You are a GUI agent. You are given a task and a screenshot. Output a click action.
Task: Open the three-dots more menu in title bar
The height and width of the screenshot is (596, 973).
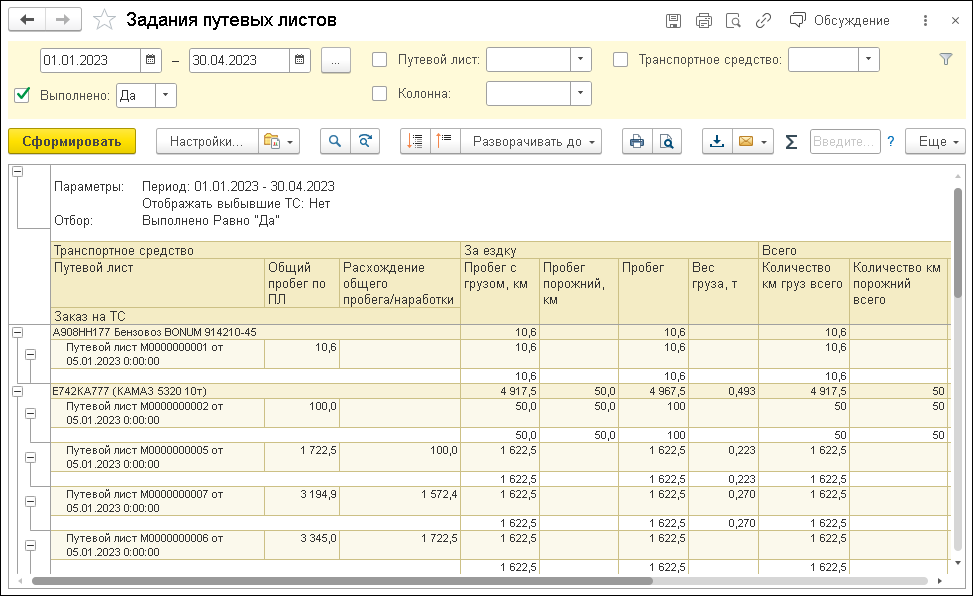pos(925,20)
